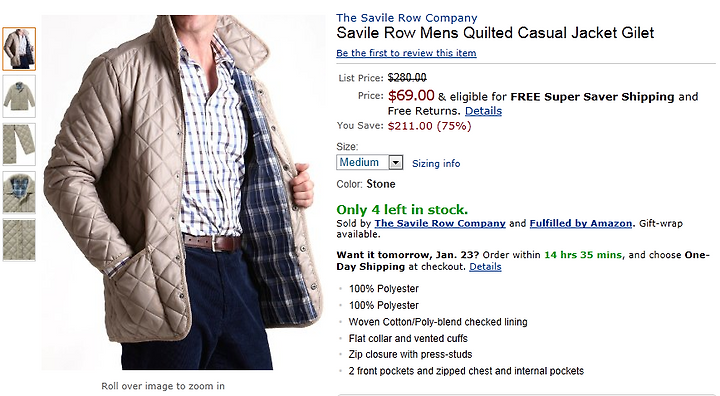Select the first thumbnail of the jacket worn open

tap(19, 49)
